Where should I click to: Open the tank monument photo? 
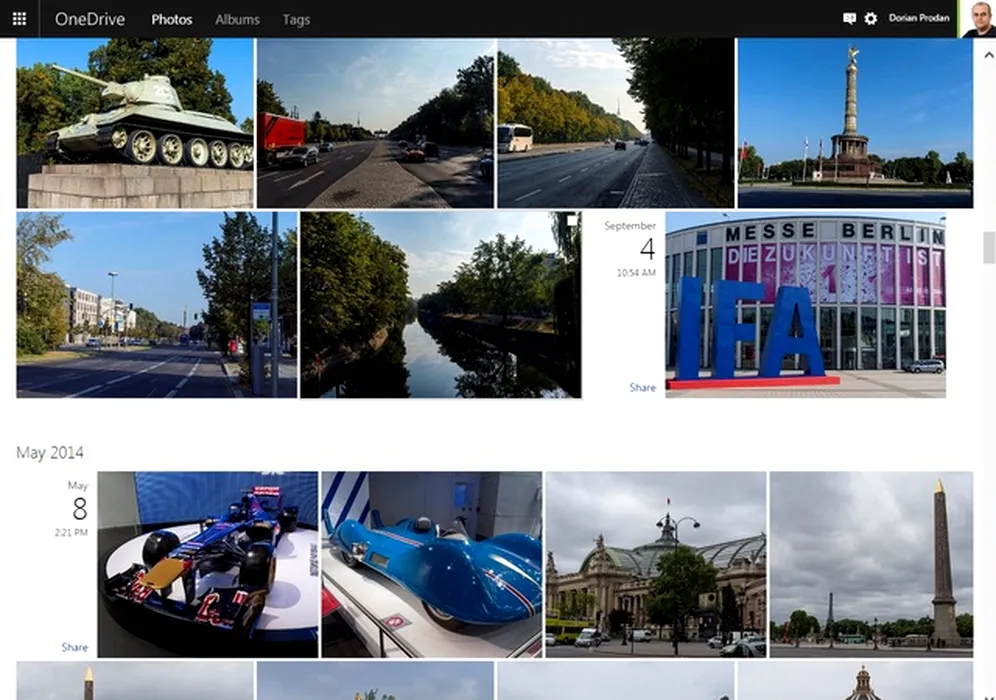135,123
